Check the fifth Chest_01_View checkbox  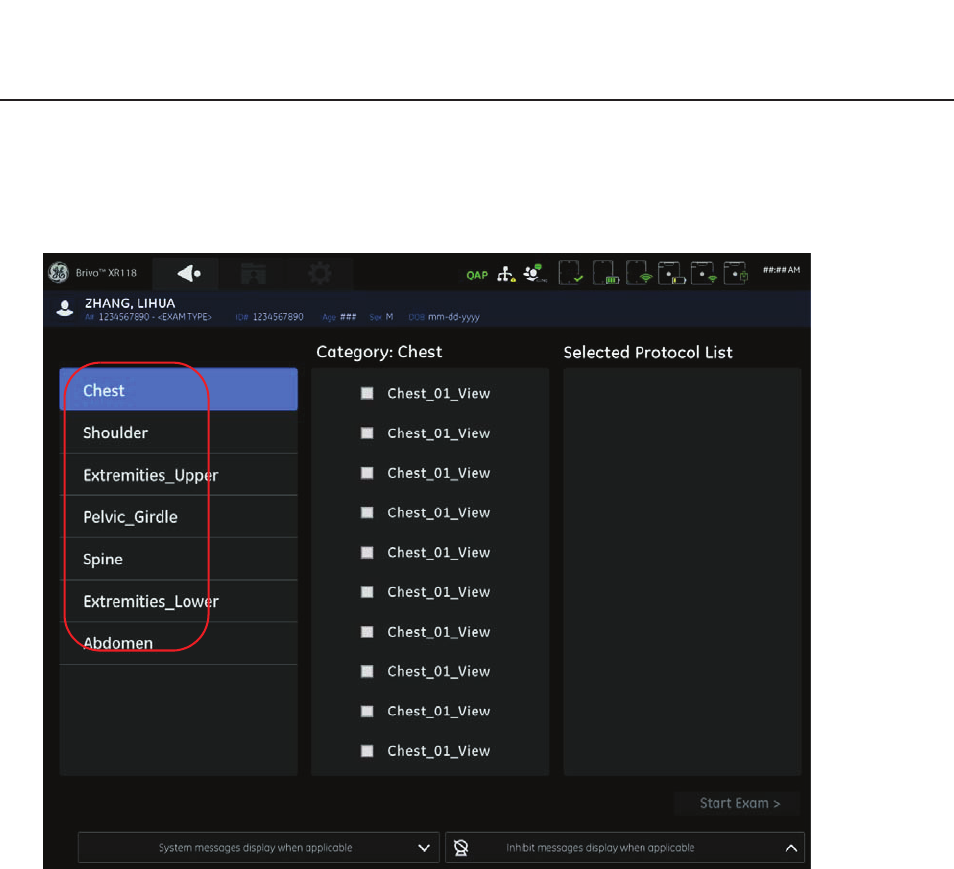pos(367,552)
